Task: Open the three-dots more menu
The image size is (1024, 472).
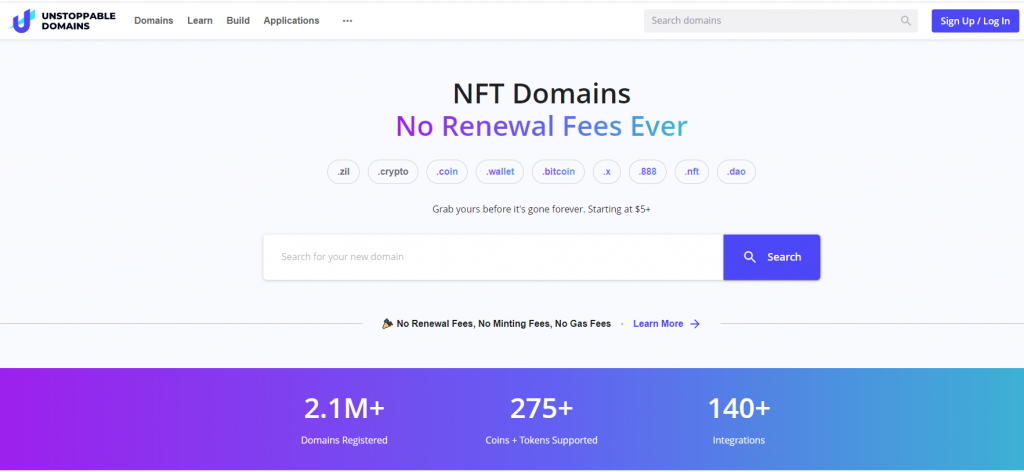Action: 347,21
